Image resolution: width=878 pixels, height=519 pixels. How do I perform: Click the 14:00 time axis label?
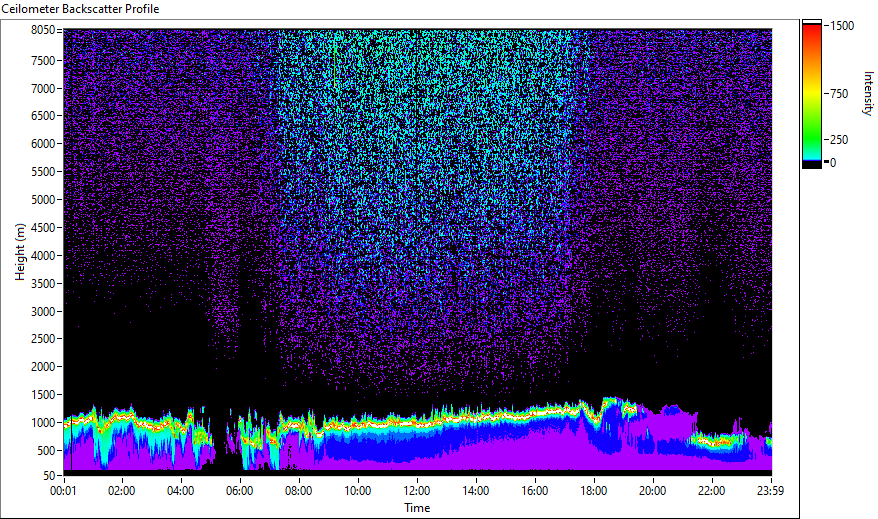pos(476,491)
